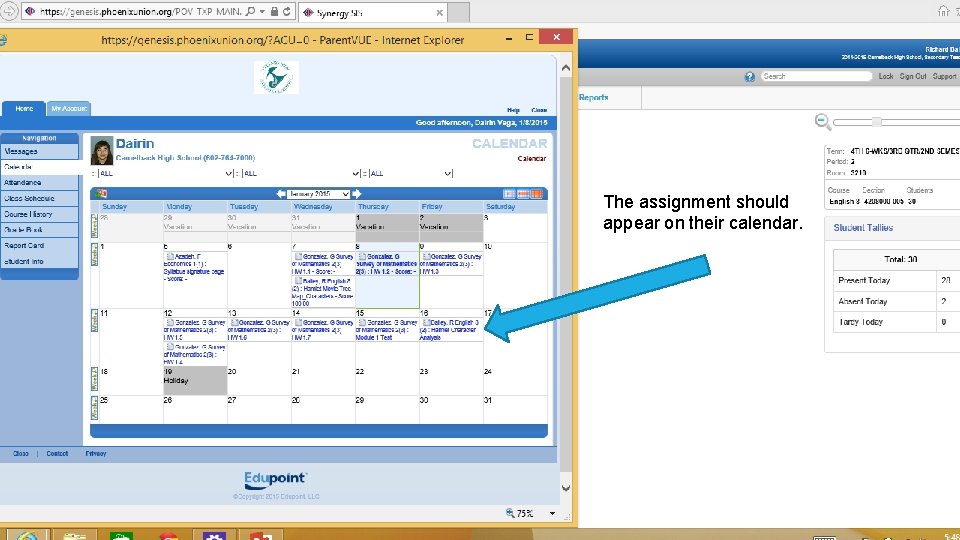960x540 pixels.
Task: Go to the previous month arrow
Action: tap(280, 193)
